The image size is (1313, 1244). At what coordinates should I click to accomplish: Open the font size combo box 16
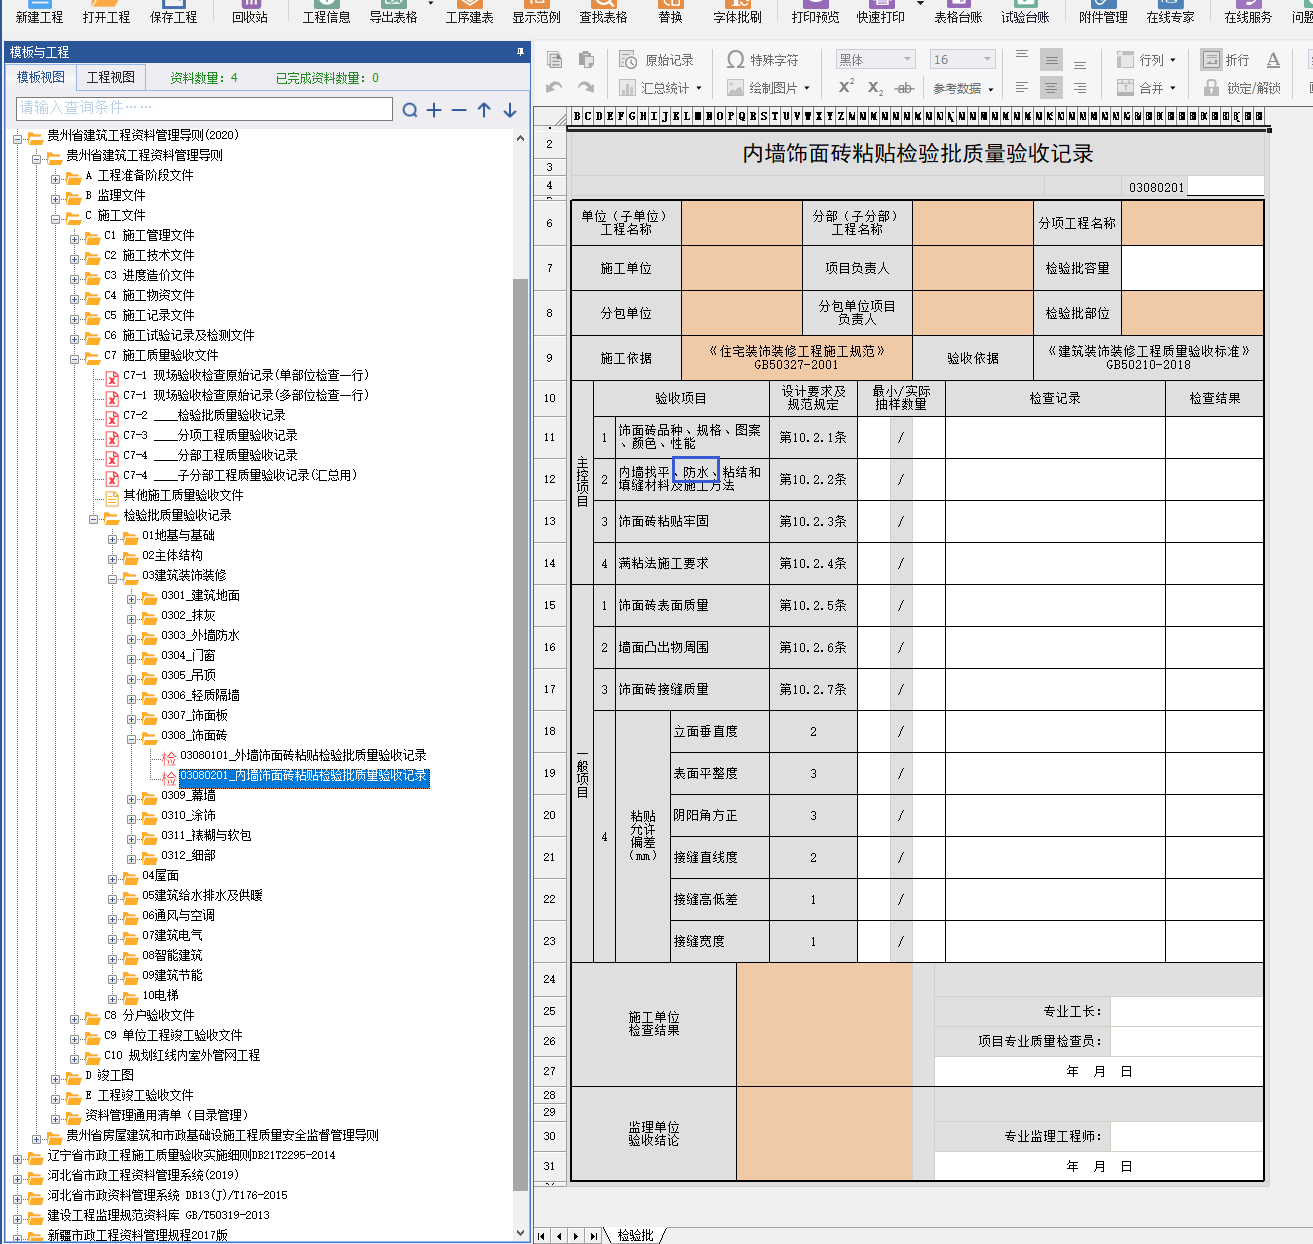(962, 60)
